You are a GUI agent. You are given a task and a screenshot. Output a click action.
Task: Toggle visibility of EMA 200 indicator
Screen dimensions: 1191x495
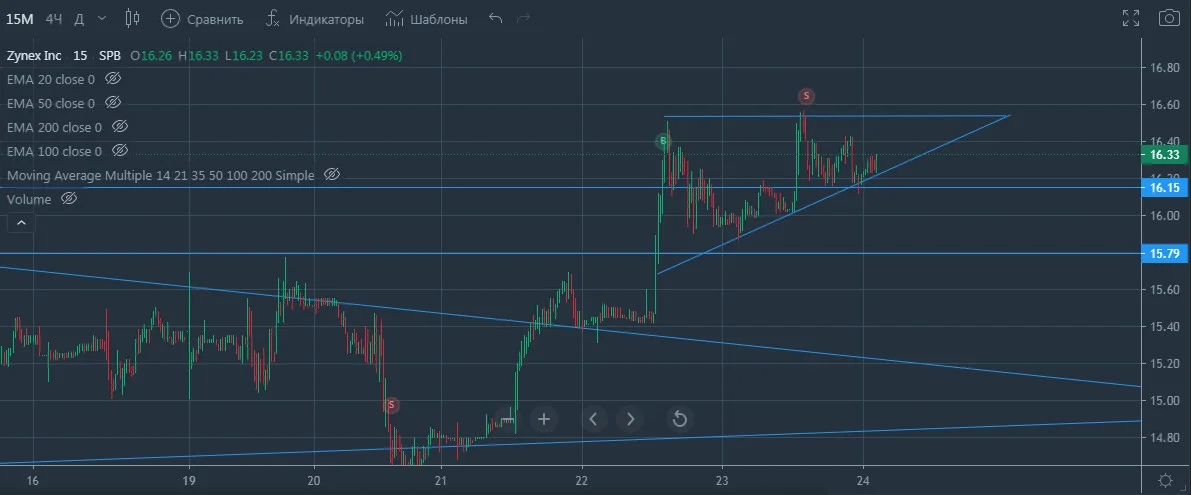pyautogui.click(x=120, y=127)
